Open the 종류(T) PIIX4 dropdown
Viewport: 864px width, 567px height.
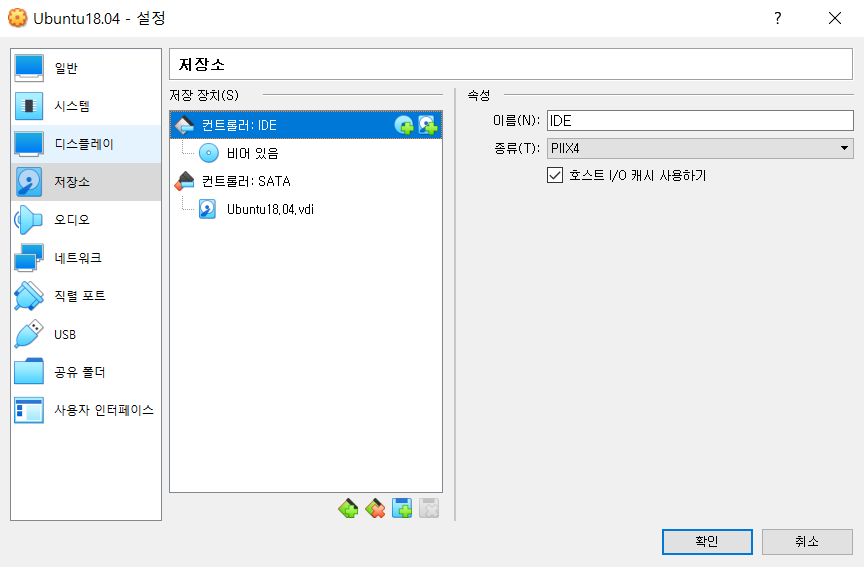(x=700, y=148)
